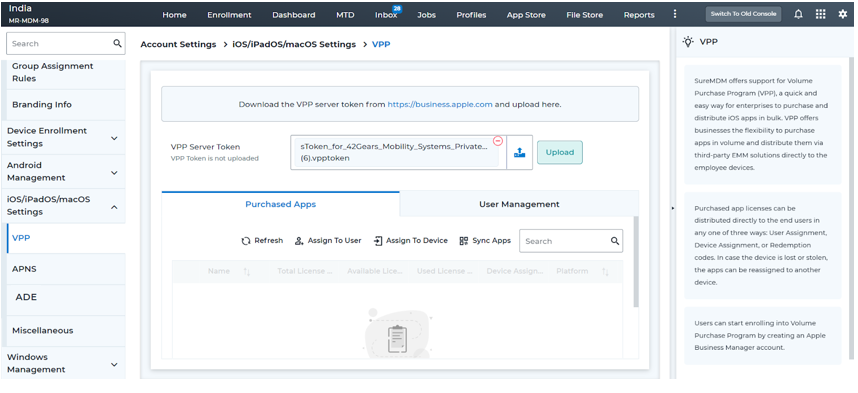Open the apps grid icon

[820, 14]
